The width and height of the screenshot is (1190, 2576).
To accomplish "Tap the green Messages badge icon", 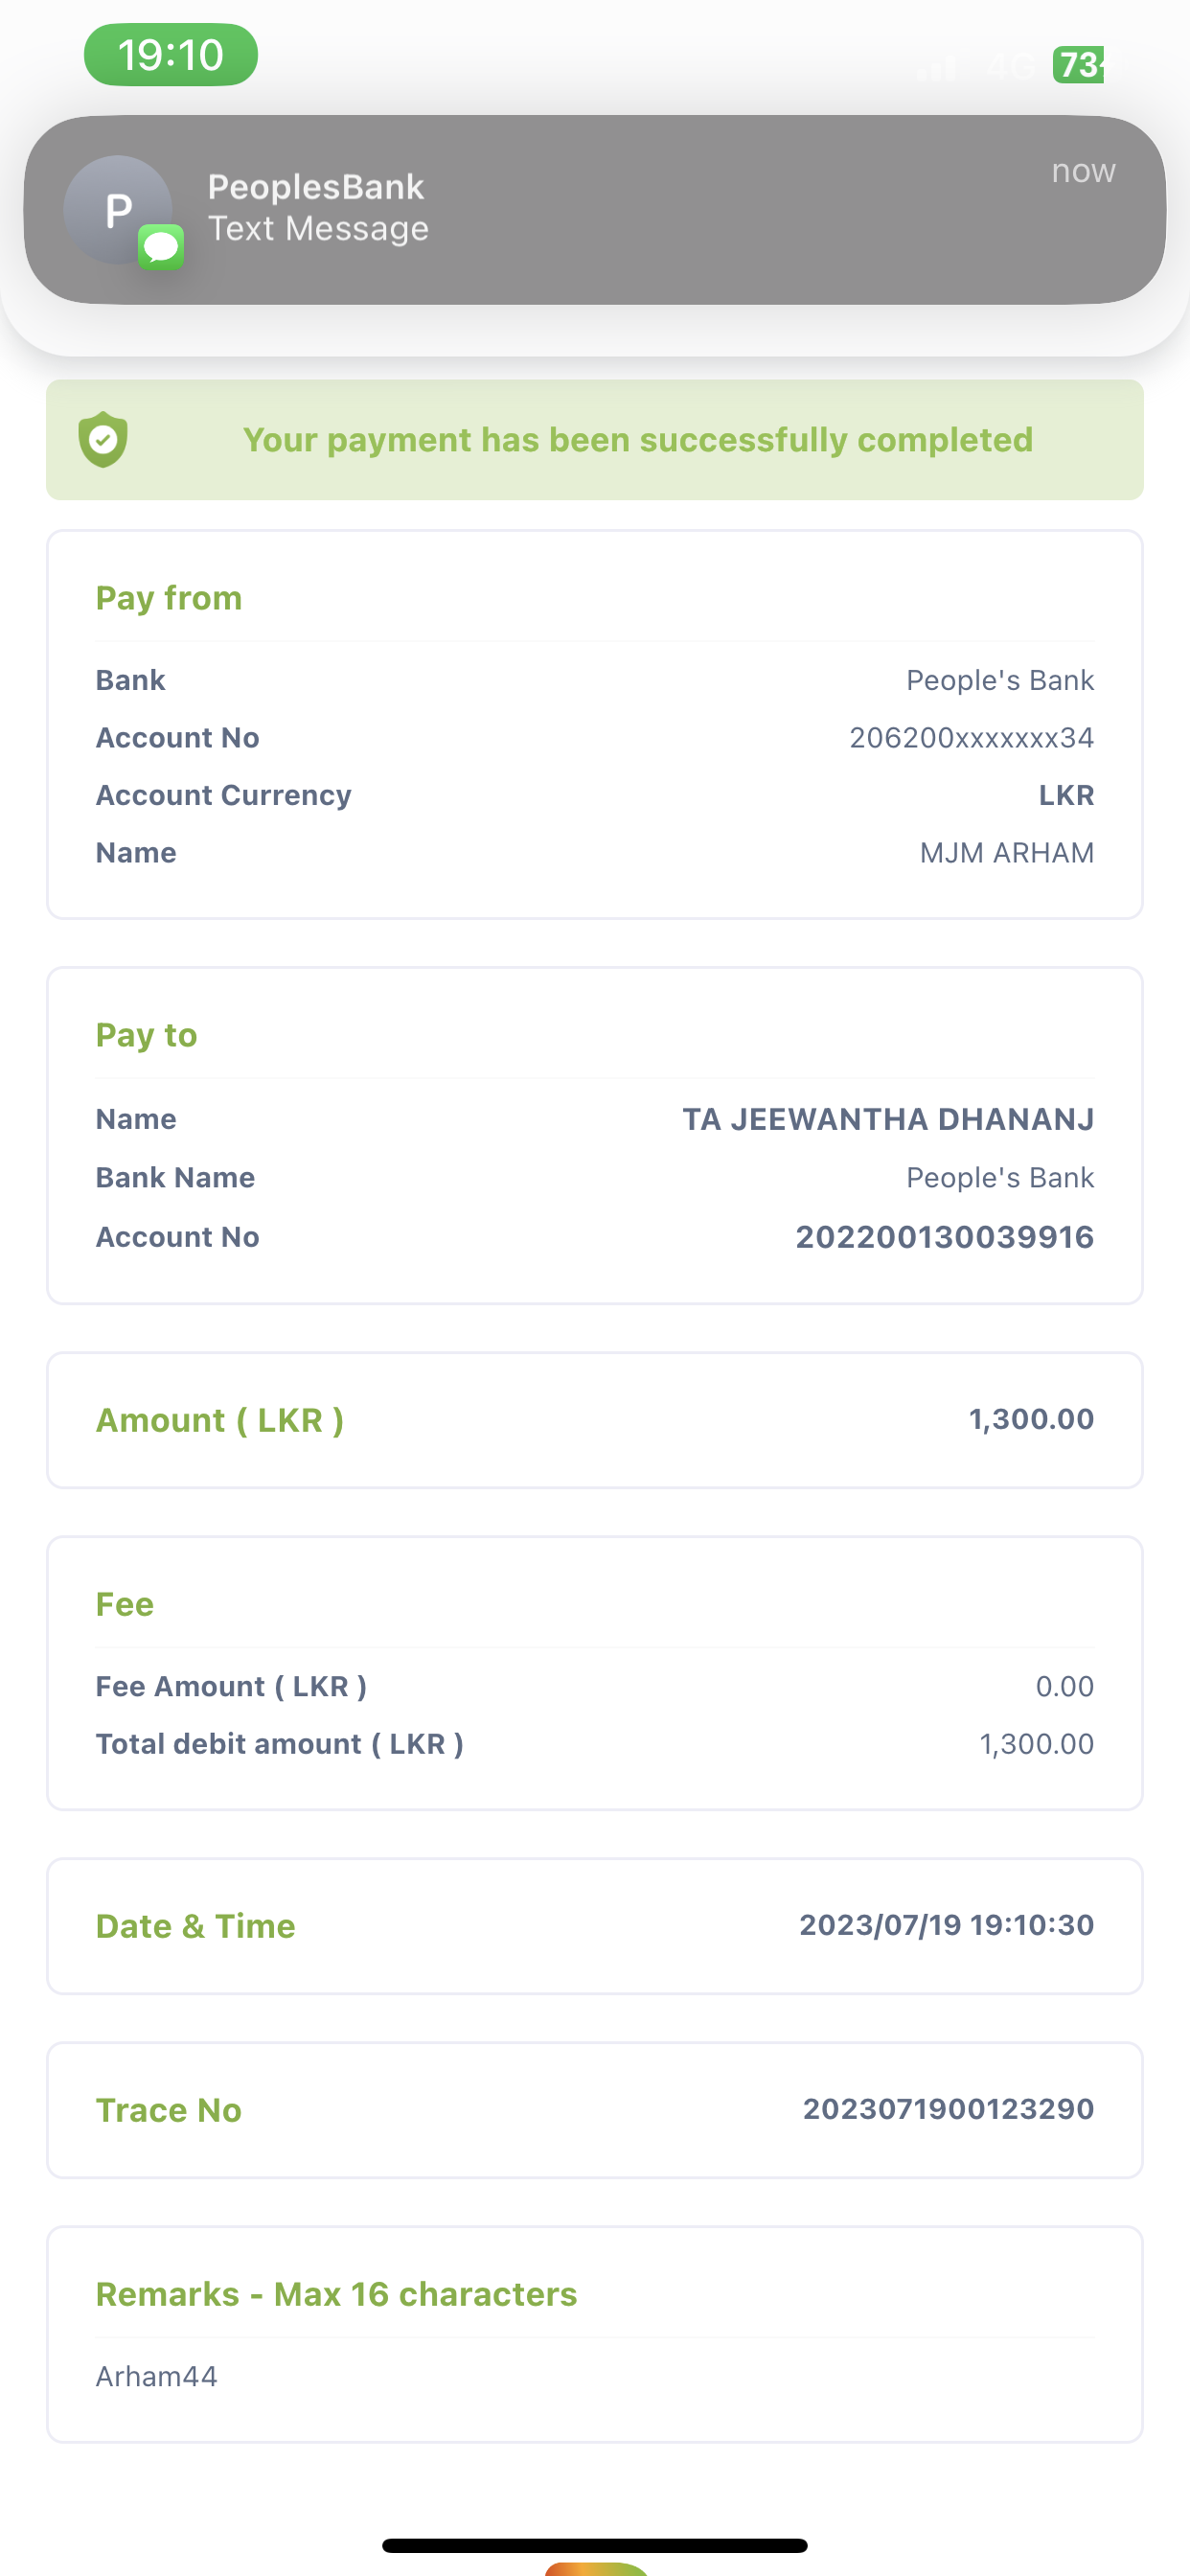I will (x=161, y=247).
